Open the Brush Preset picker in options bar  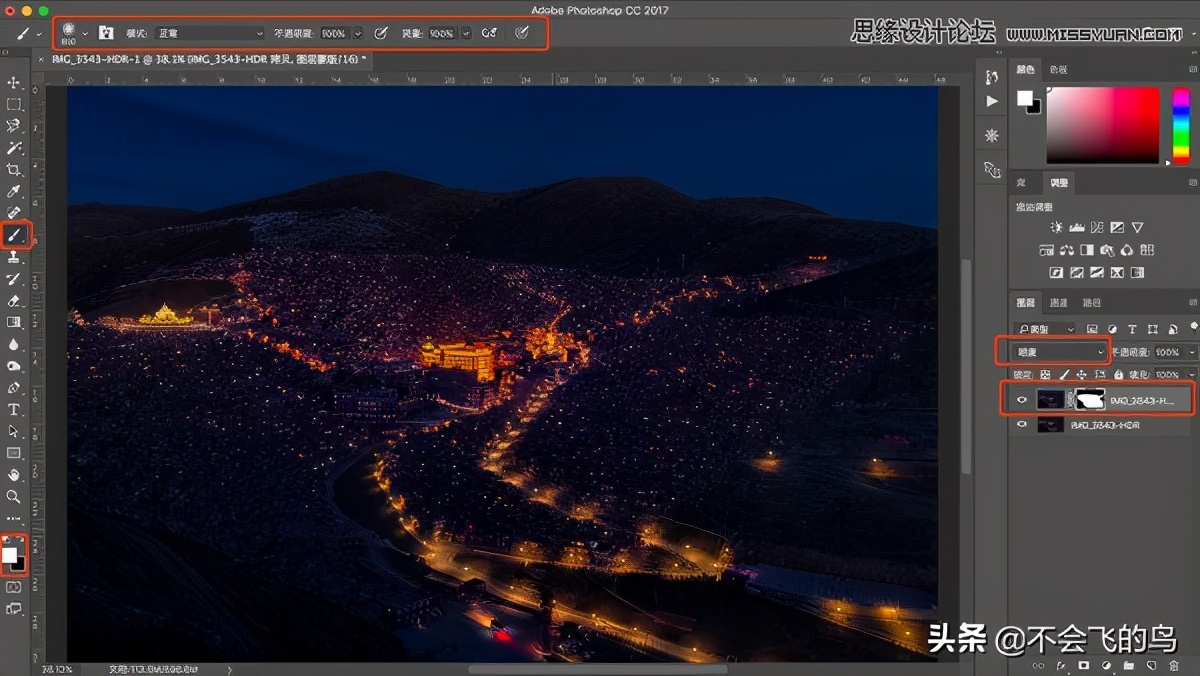(x=68, y=32)
